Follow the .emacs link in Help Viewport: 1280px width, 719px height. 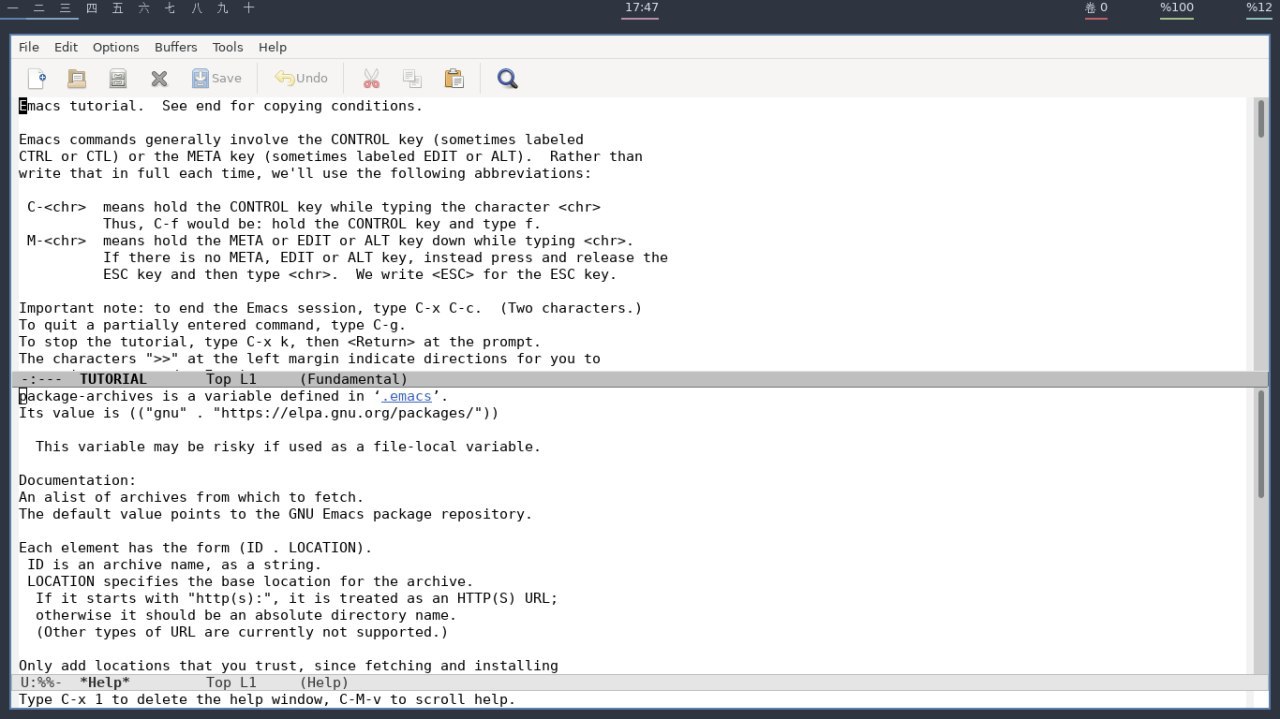(406, 396)
